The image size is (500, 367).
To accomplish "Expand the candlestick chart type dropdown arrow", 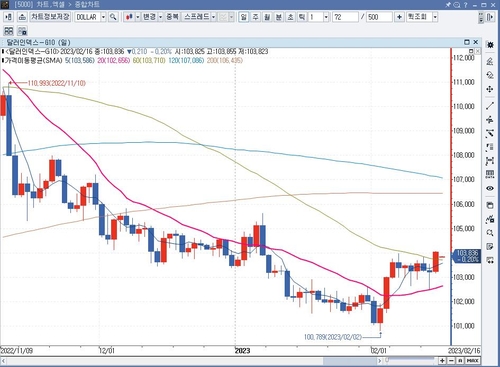I will (138, 17).
